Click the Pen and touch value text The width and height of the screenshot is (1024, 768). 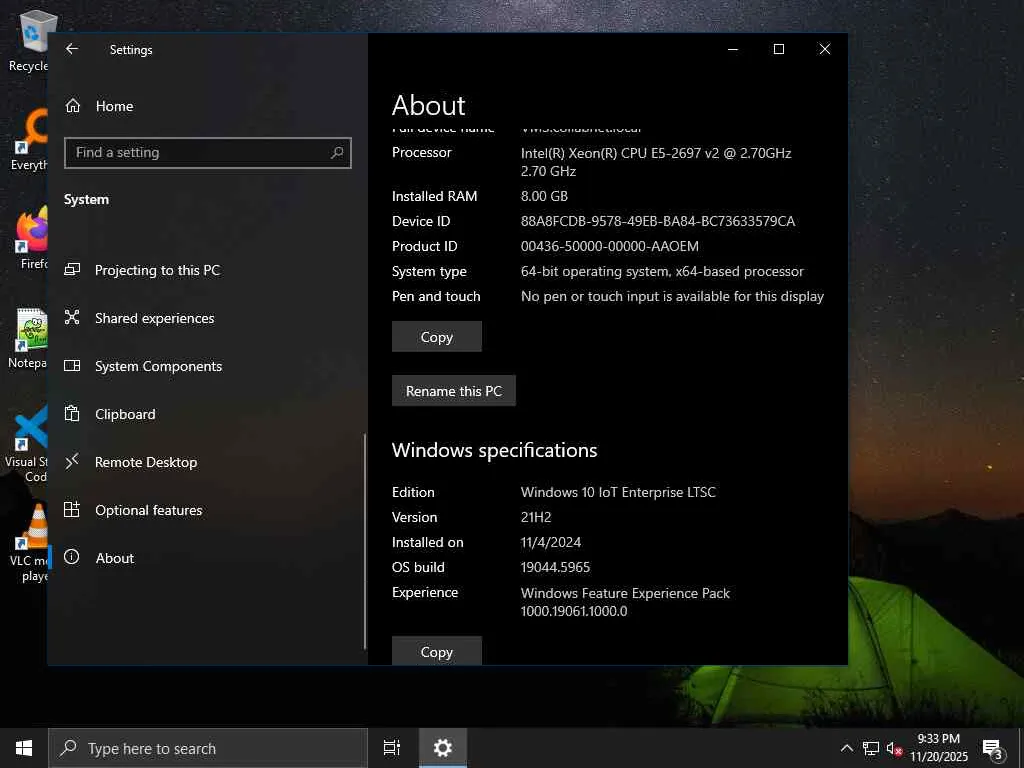[672, 296]
